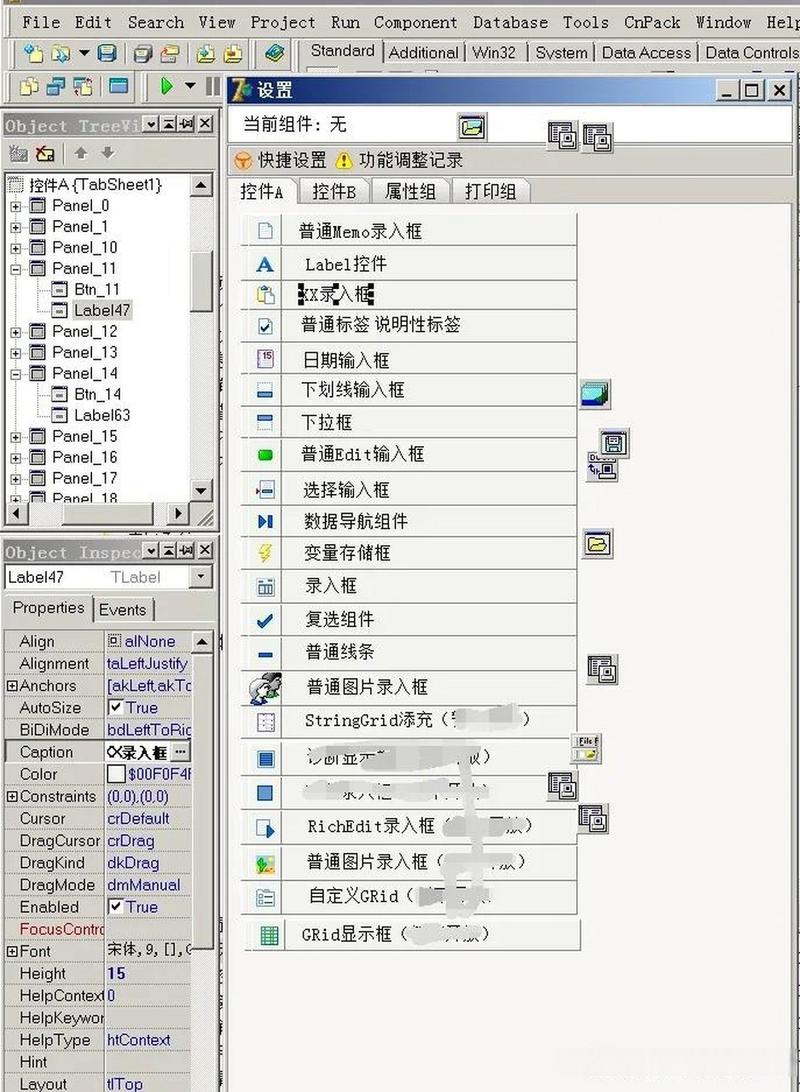Click checkmark icon of 复选组件 row
800x1092 pixels.
[265, 621]
